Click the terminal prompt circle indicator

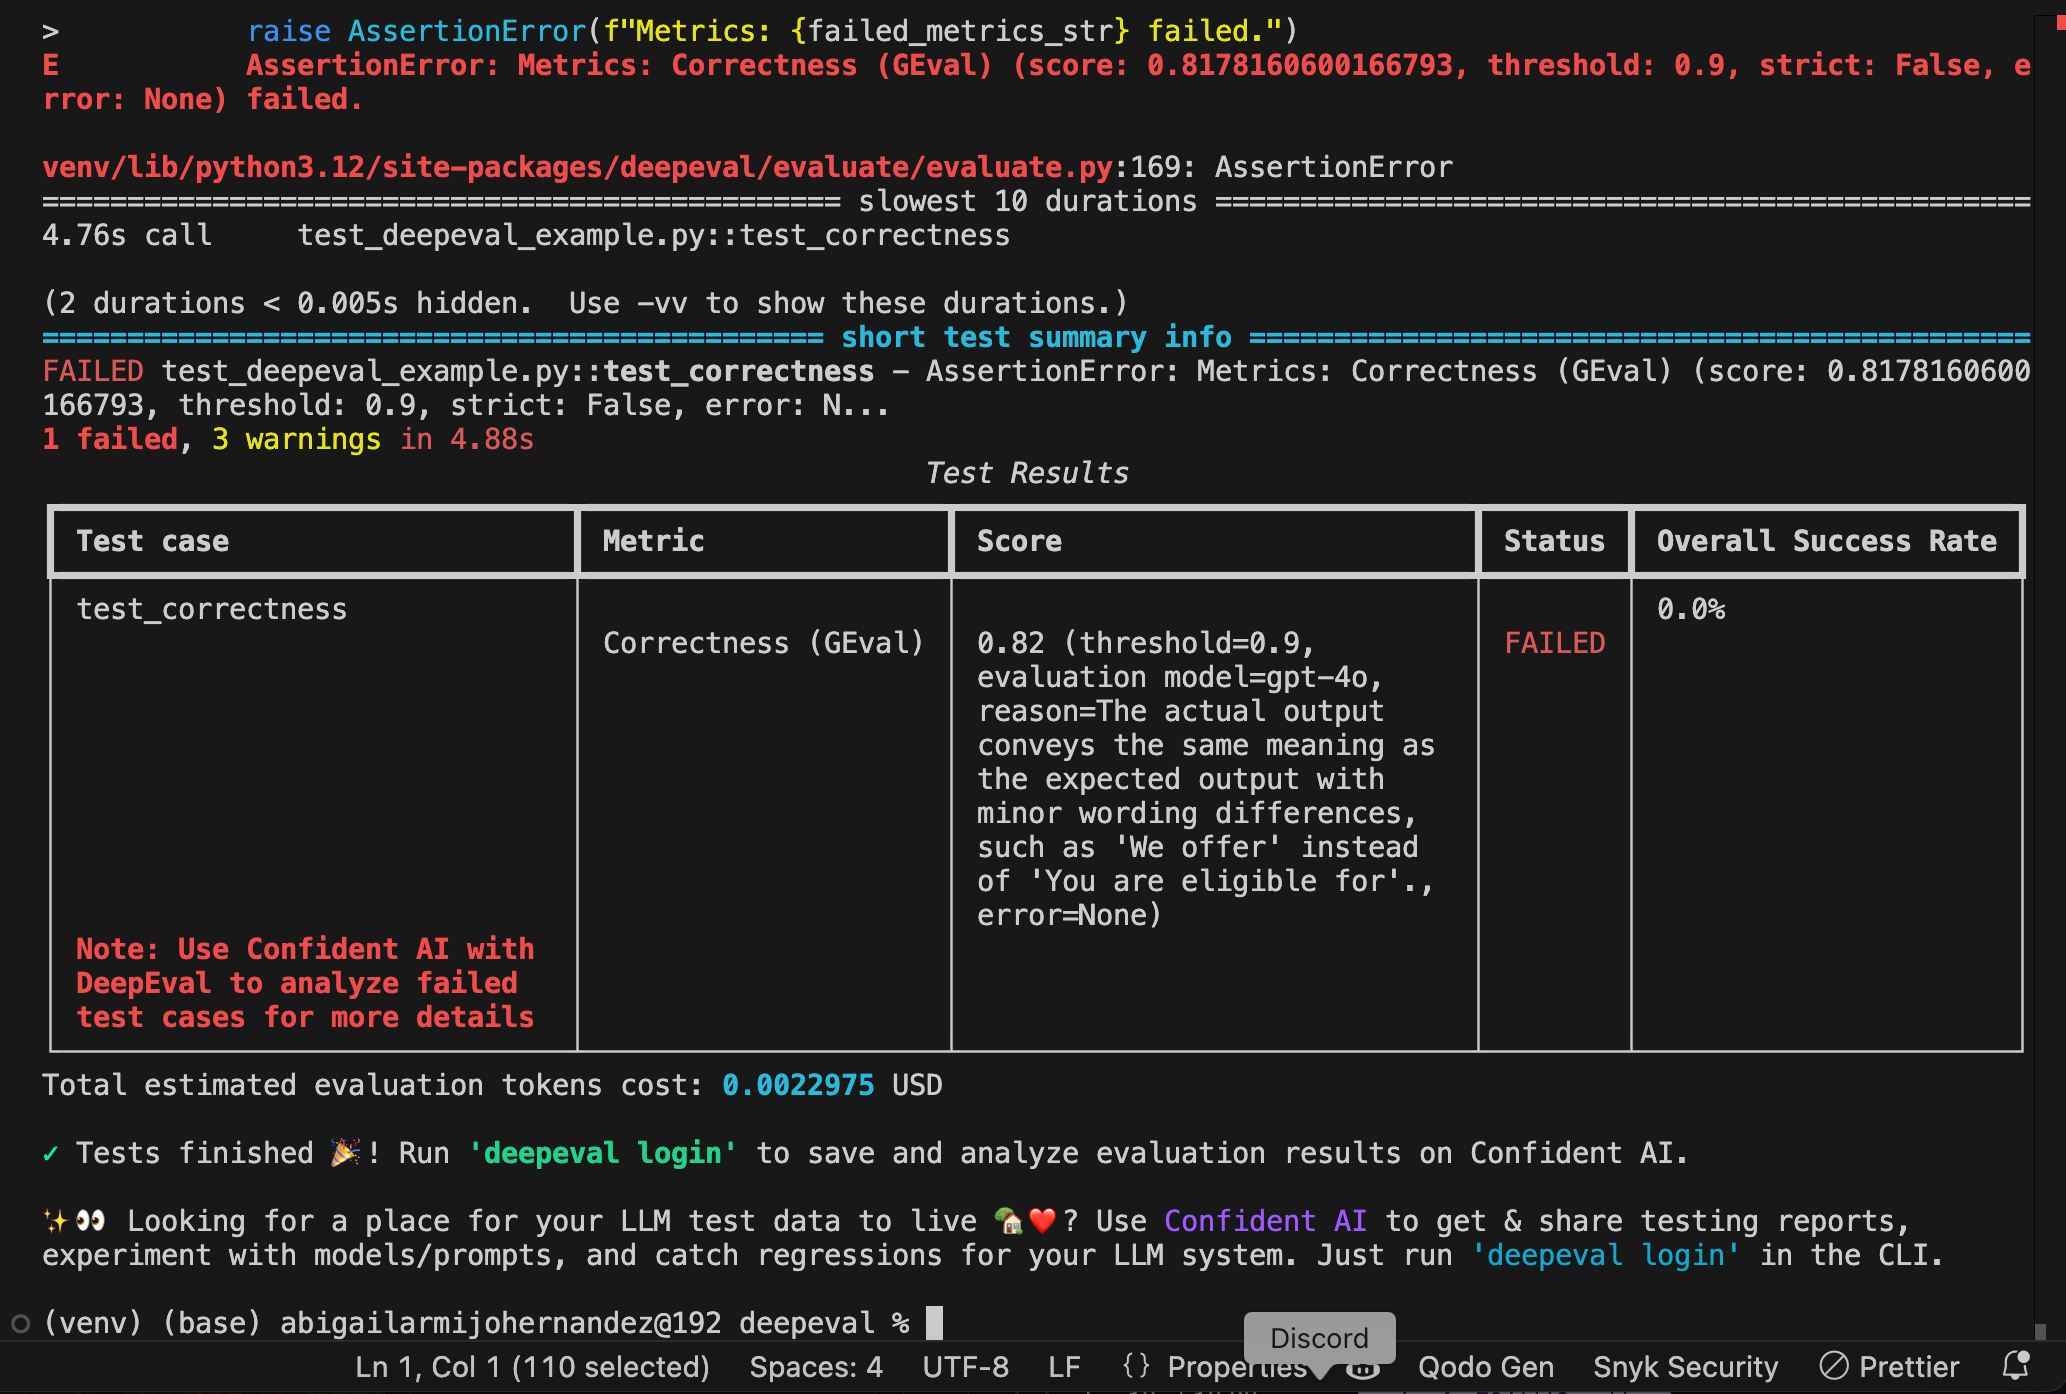20,1324
